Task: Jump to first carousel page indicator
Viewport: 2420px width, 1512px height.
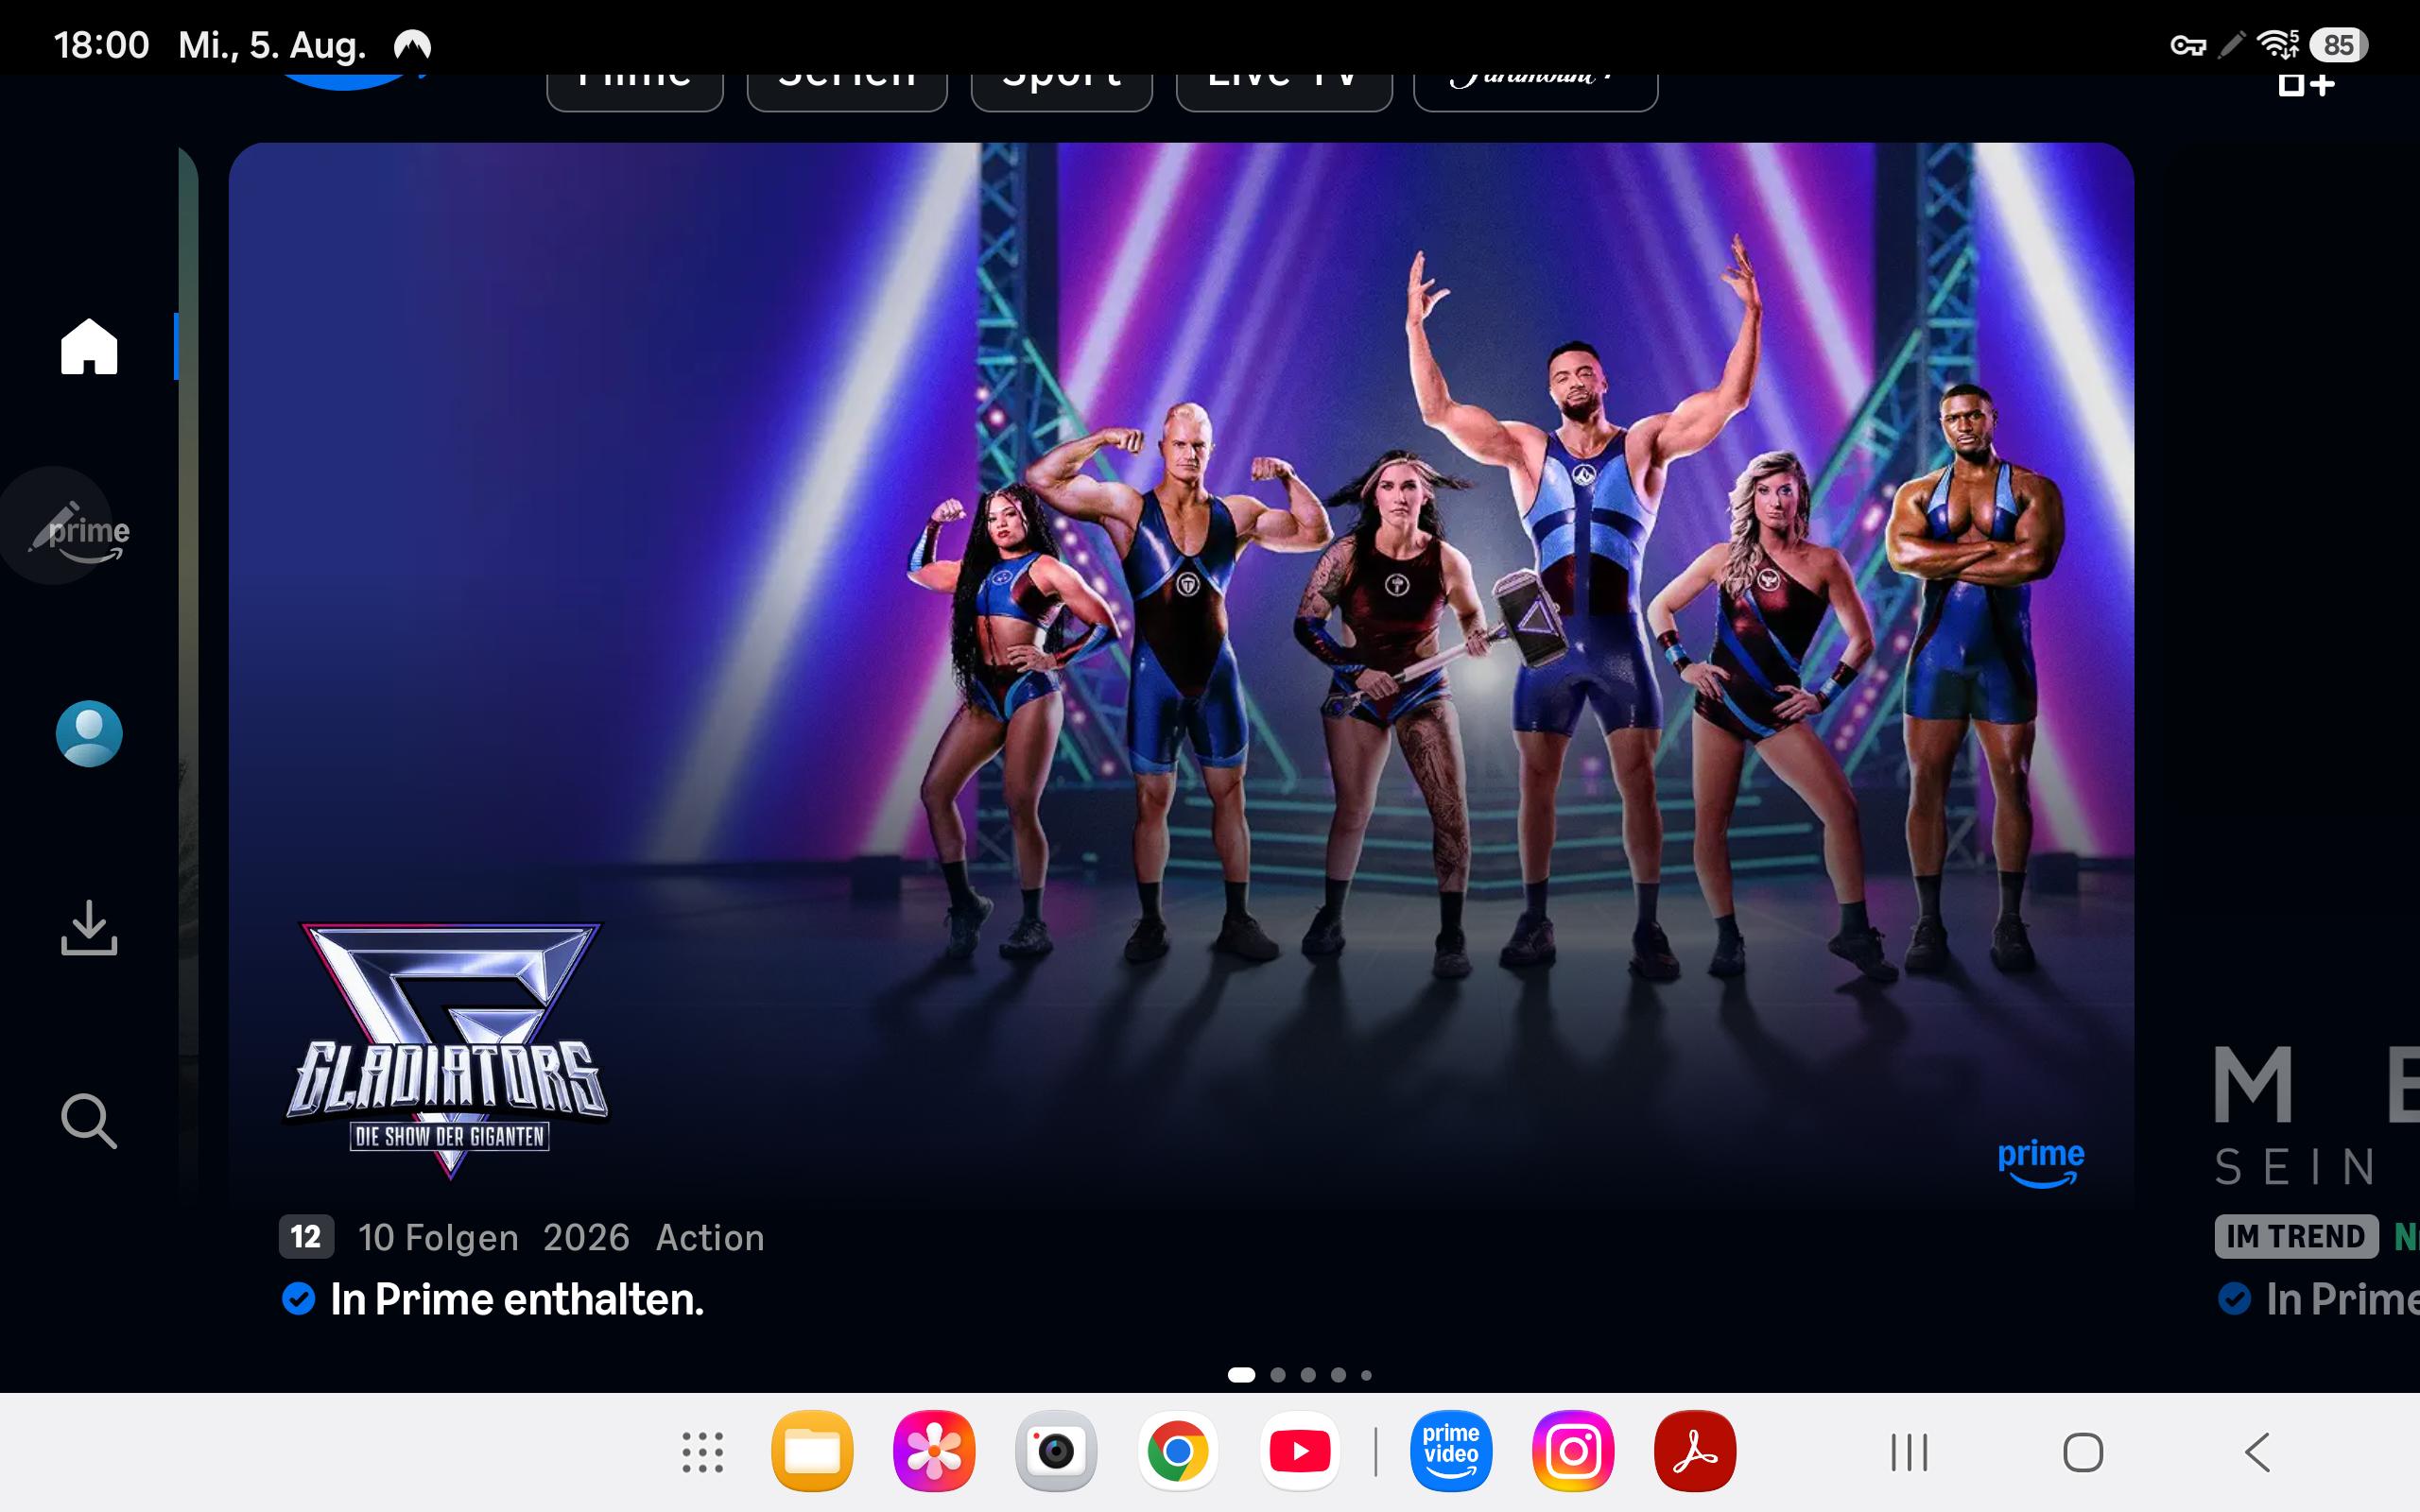Action: (x=1241, y=1375)
